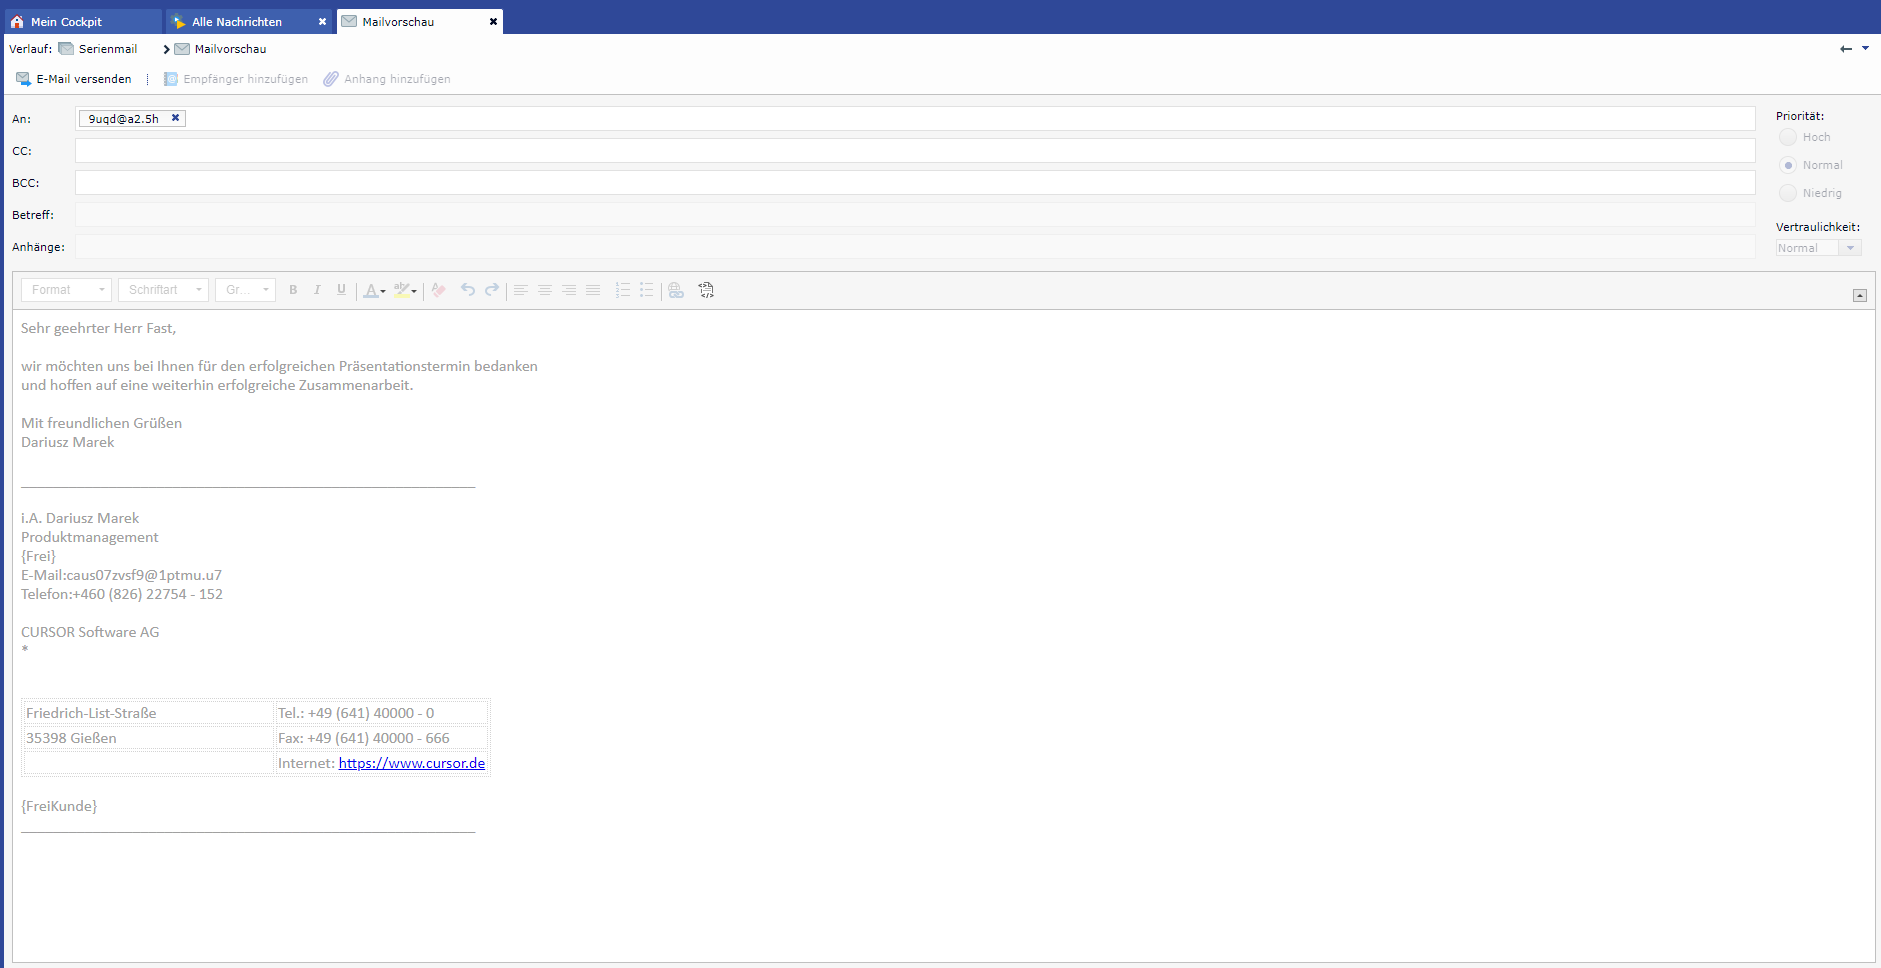Screen dimensions: 1881x968
Task: Insert a bulleted list
Action: (646, 290)
